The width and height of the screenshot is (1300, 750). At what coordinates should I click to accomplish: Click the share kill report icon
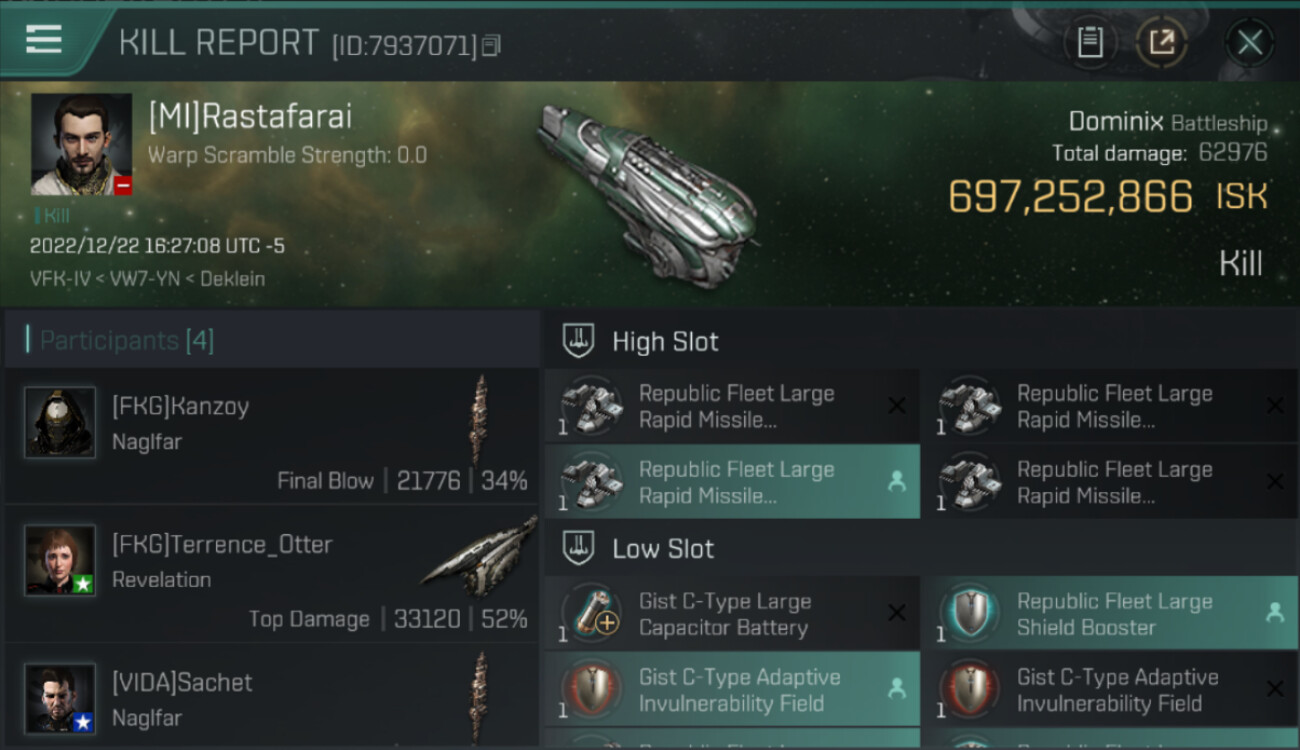tap(1161, 42)
